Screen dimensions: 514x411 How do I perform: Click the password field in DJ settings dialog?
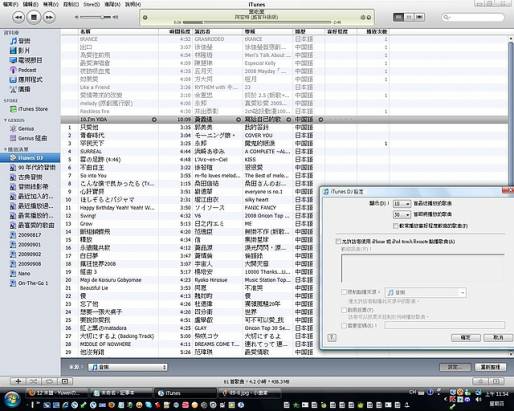[x=444, y=325]
